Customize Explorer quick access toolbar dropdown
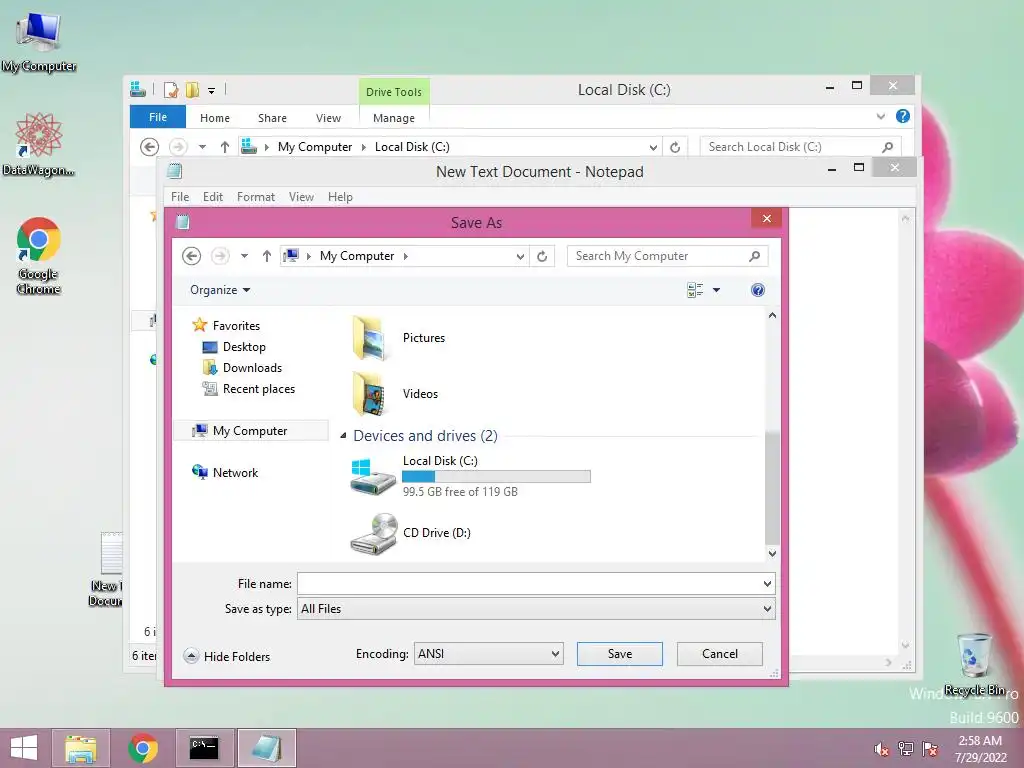Image resolution: width=1024 pixels, height=768 pixels. pos(212,90)
